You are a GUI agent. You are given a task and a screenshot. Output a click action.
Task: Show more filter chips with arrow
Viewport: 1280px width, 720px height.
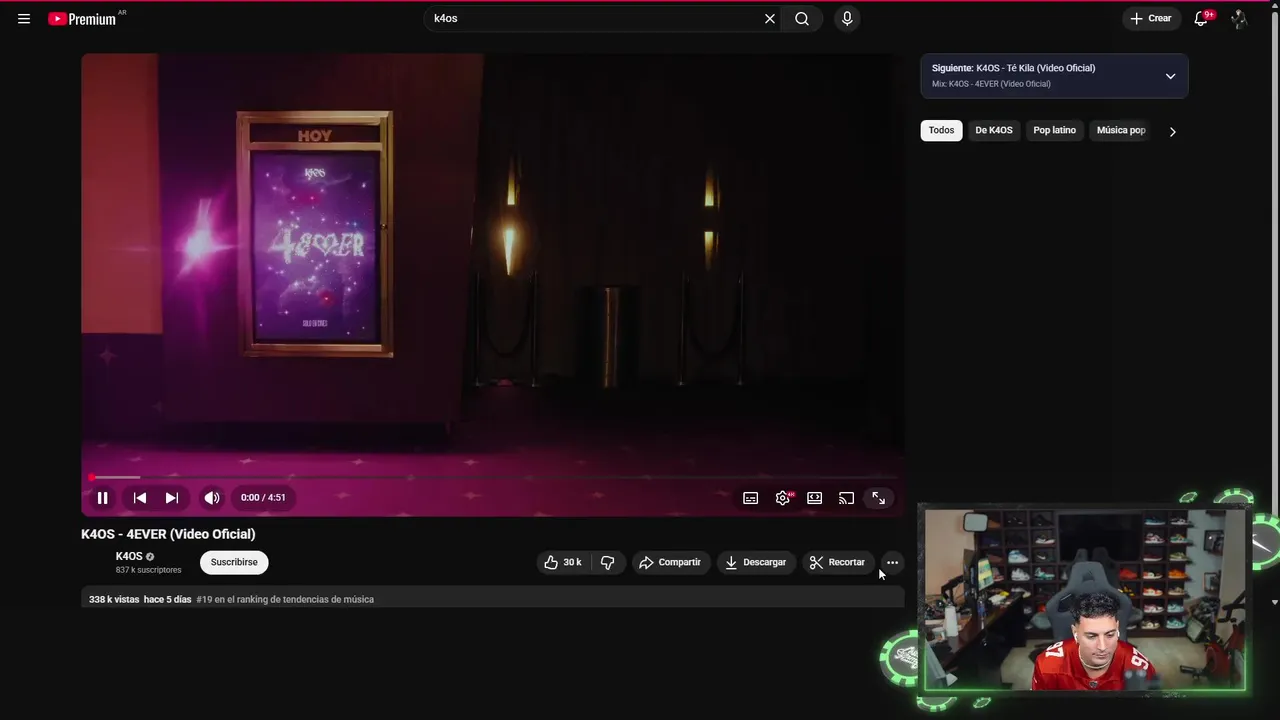tap(1172, 131)
